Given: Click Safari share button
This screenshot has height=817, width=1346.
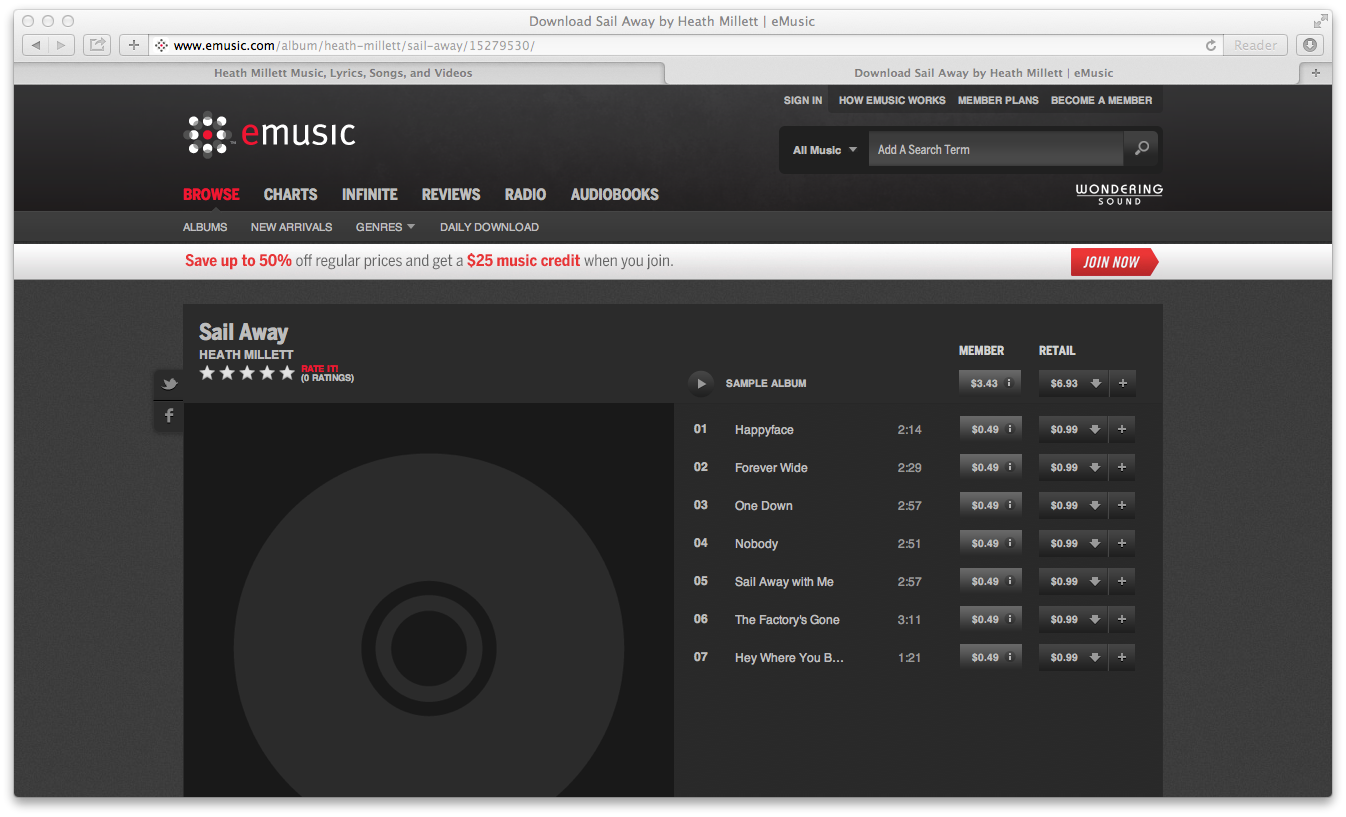Looking at the screenshot, I should point(97,45).
